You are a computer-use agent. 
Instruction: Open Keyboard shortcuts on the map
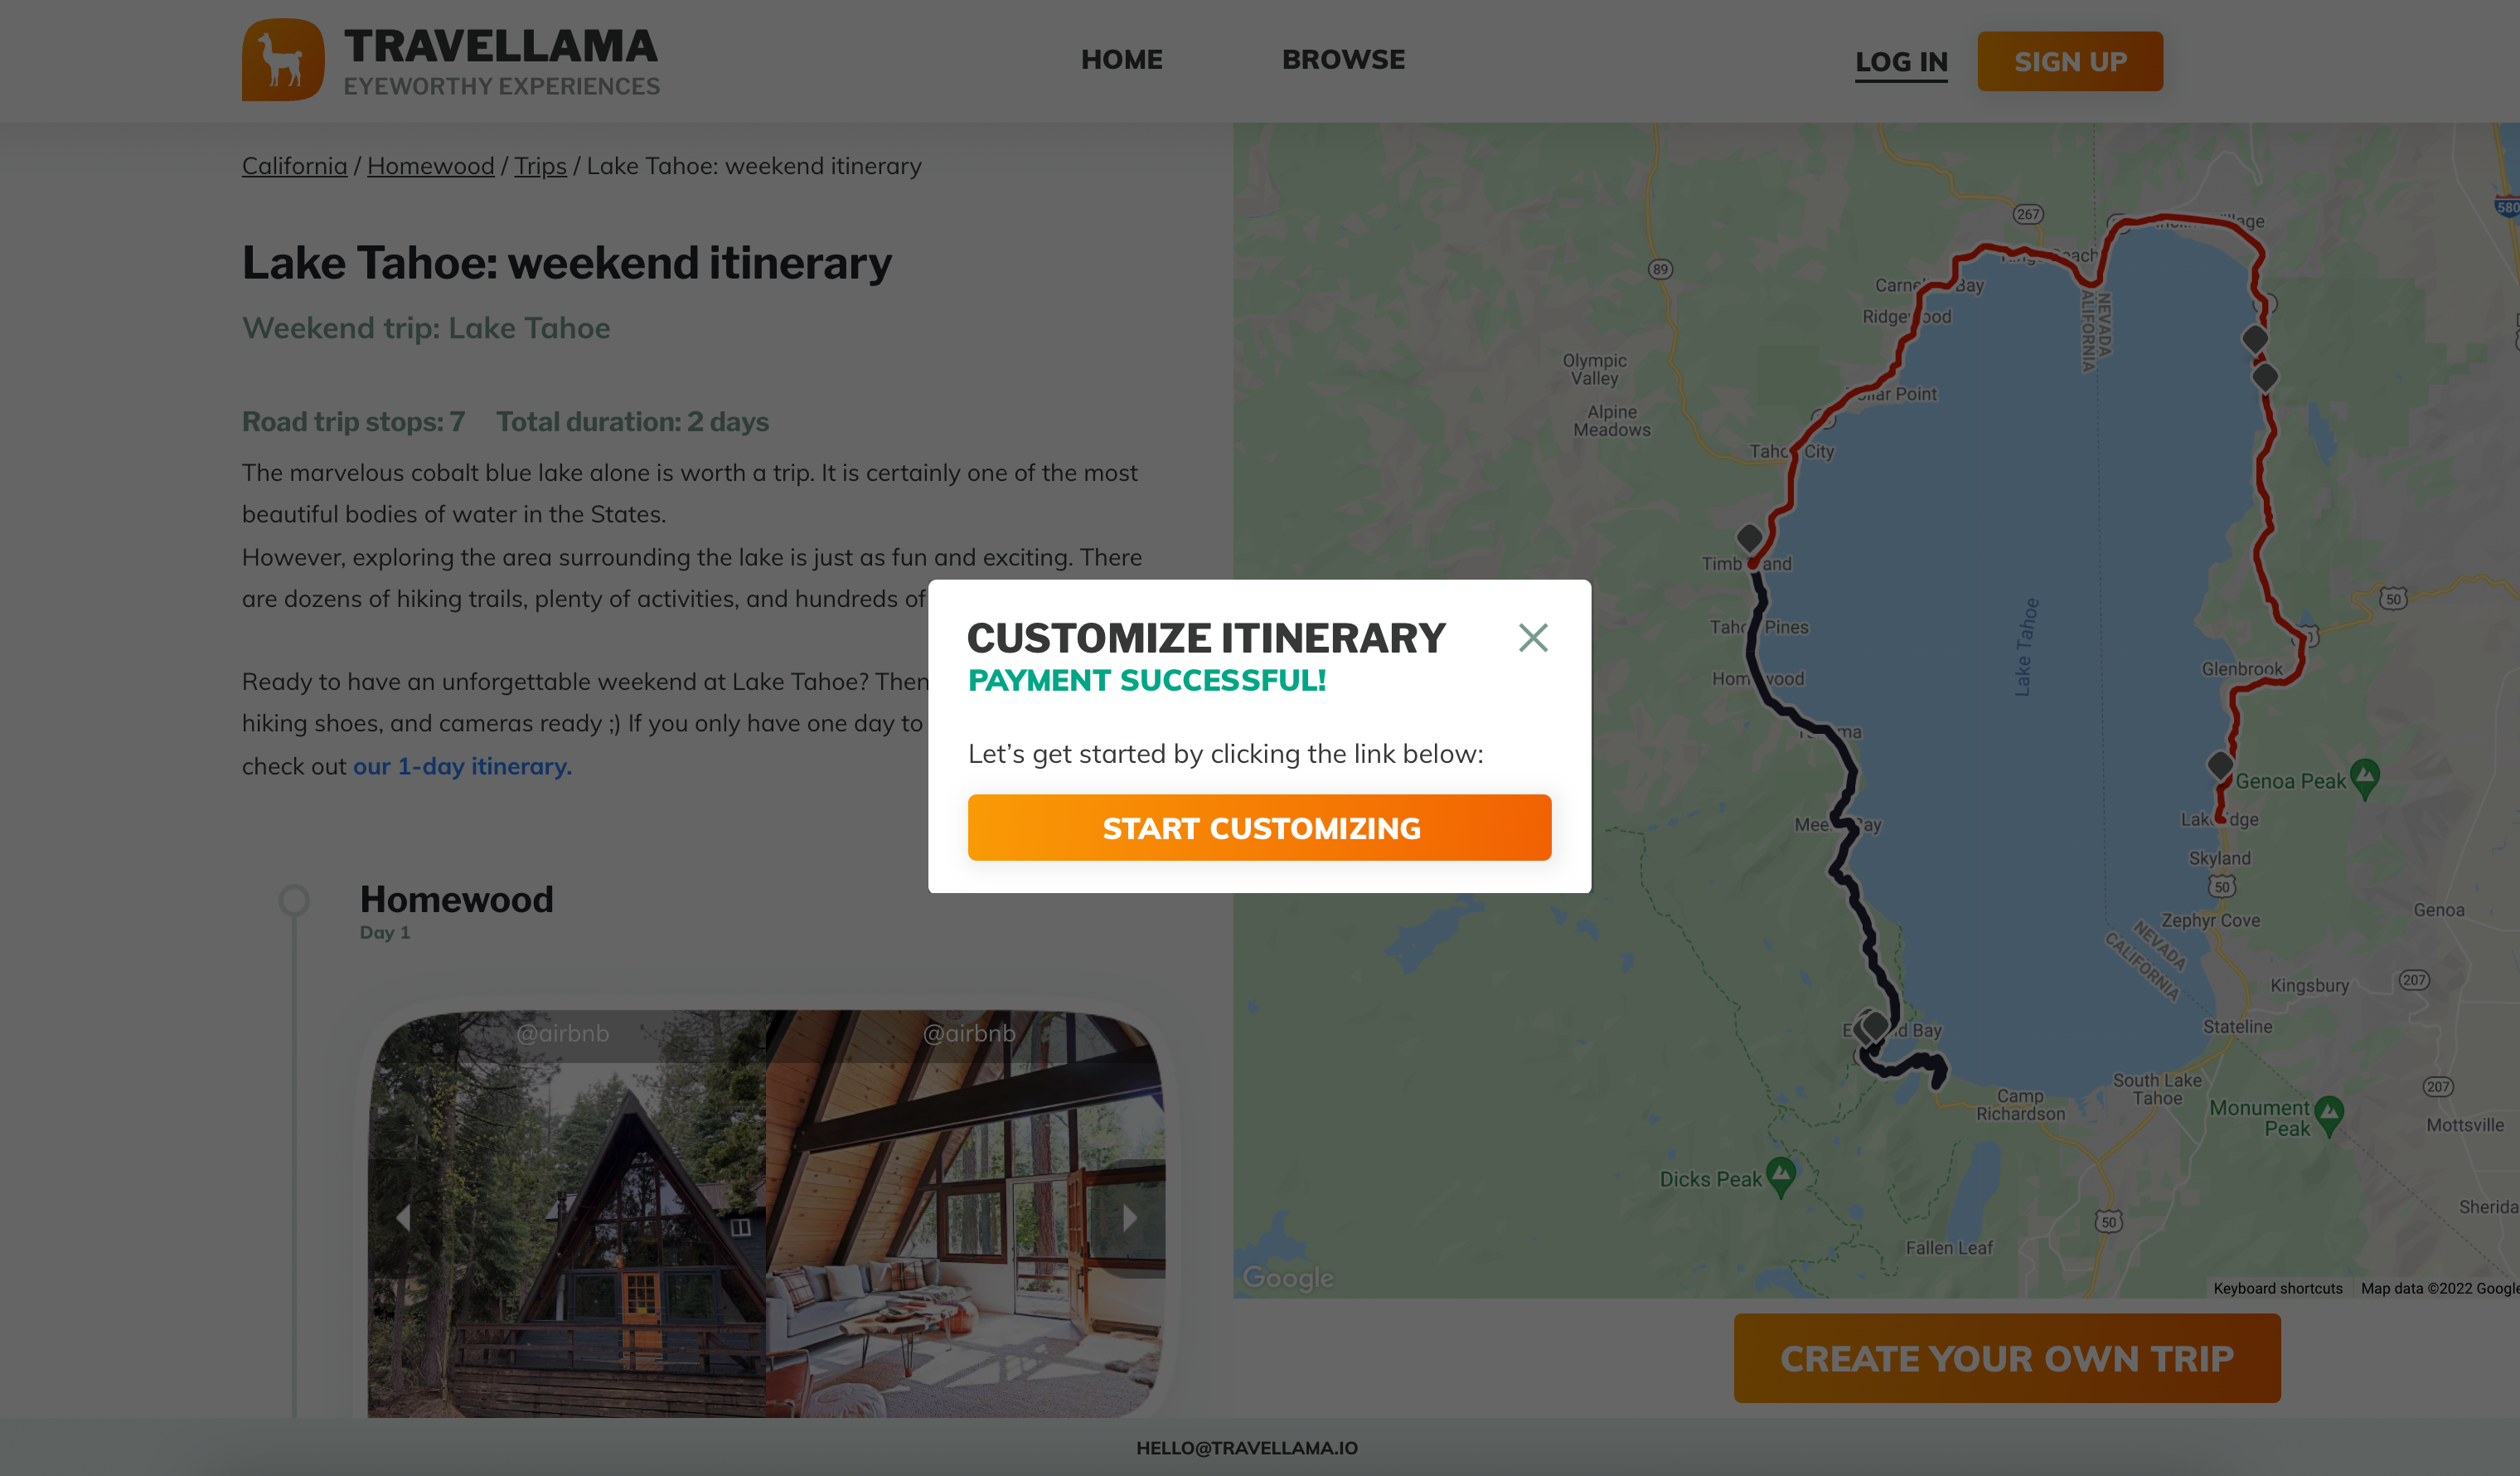[x=2277, y=1288]
